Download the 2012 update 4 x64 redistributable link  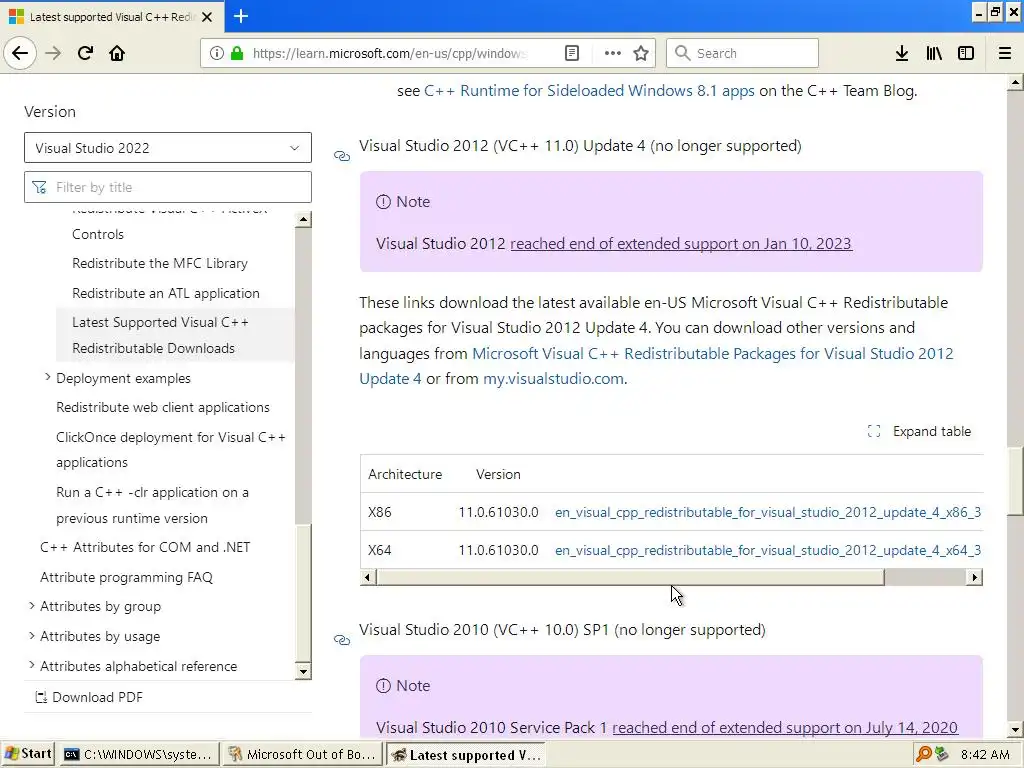click(x=768, y=550)
